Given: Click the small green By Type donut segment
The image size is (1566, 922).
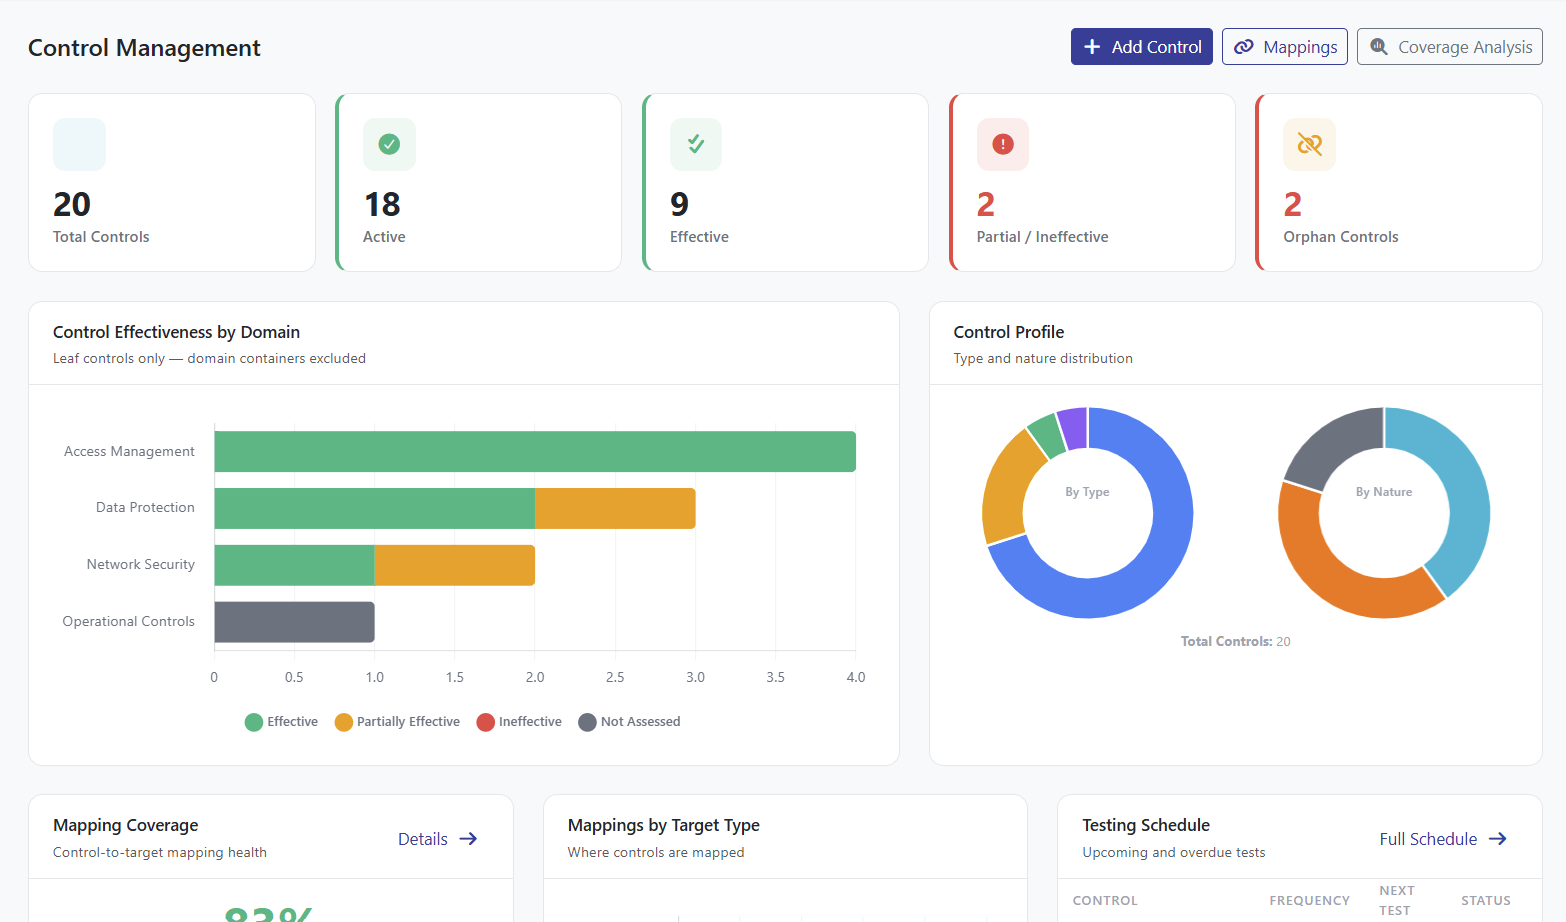Looking at the screenshot, I should pos(1046,436).
